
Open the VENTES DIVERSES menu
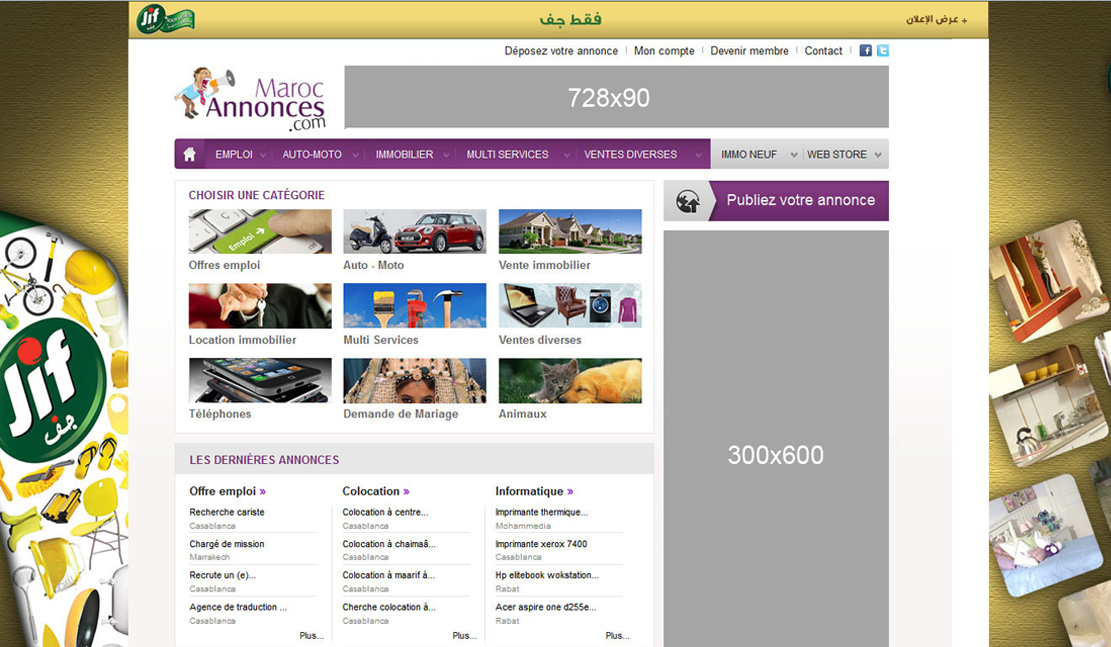pos(630,155)
